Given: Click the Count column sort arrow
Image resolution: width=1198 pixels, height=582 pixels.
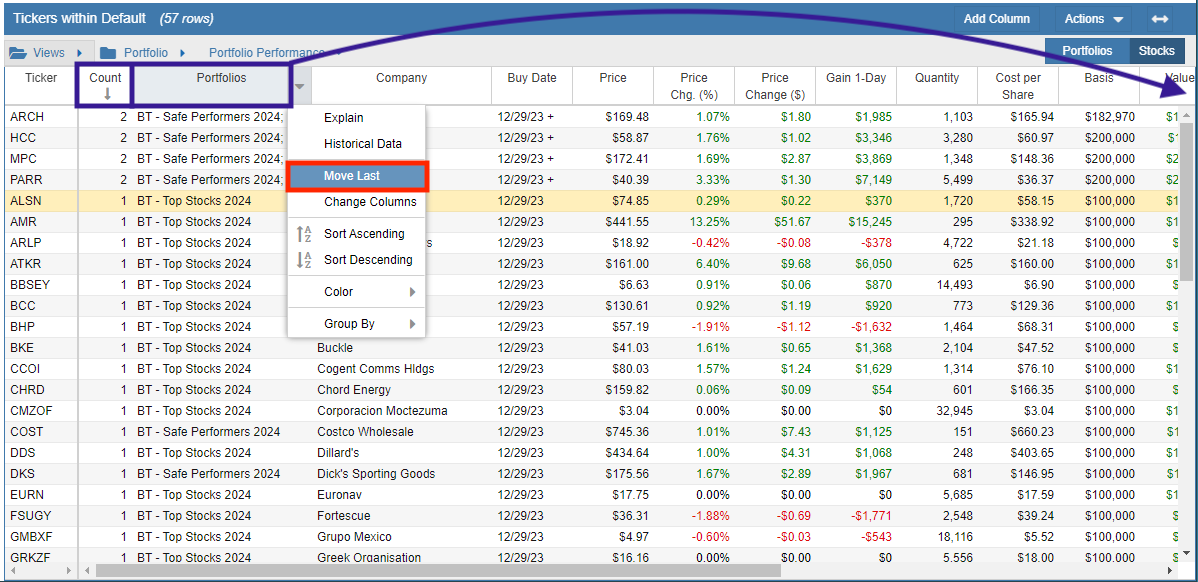Looking at the screenshot, I should point(106,94).
